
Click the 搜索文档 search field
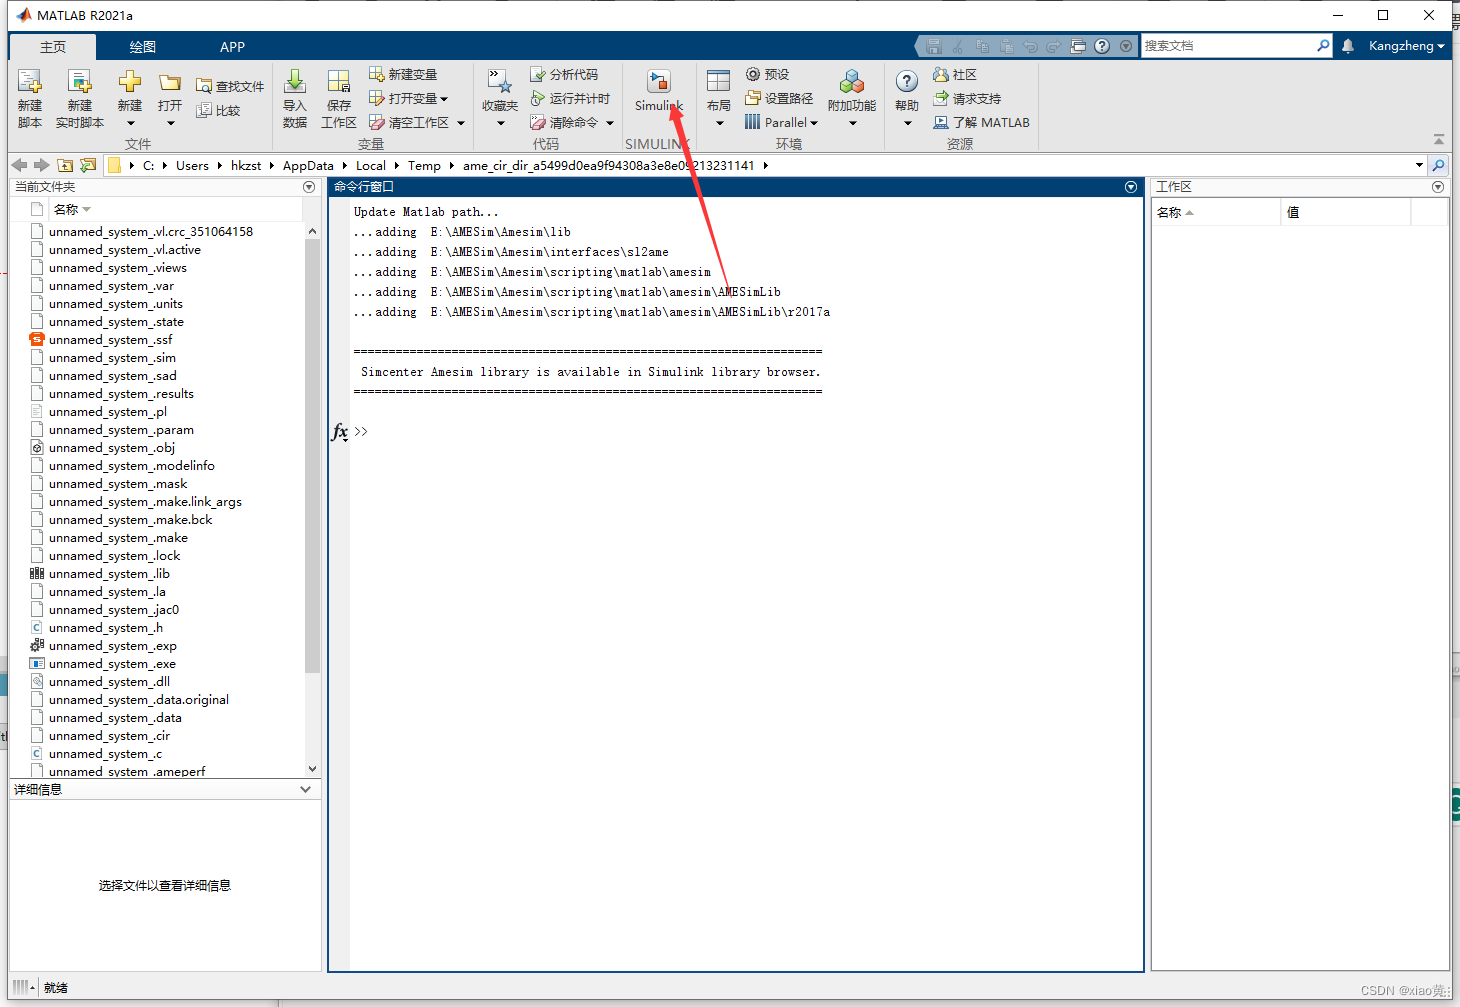pyautogui.click(x=1228, y=46)
